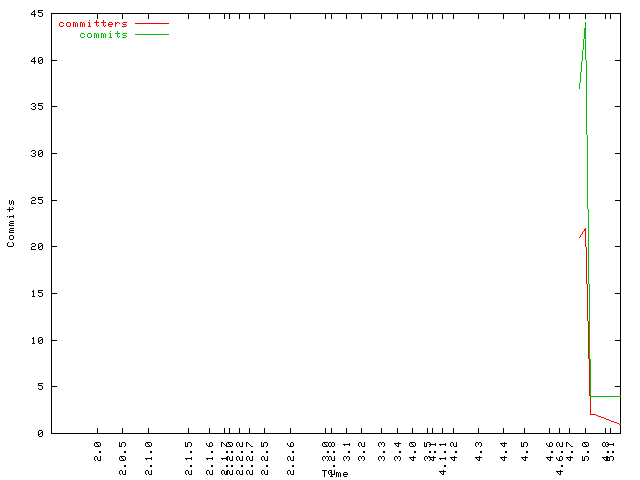Select the 4.0 version tick label
This screenshot has height=480, width=640.
point(413,453)
